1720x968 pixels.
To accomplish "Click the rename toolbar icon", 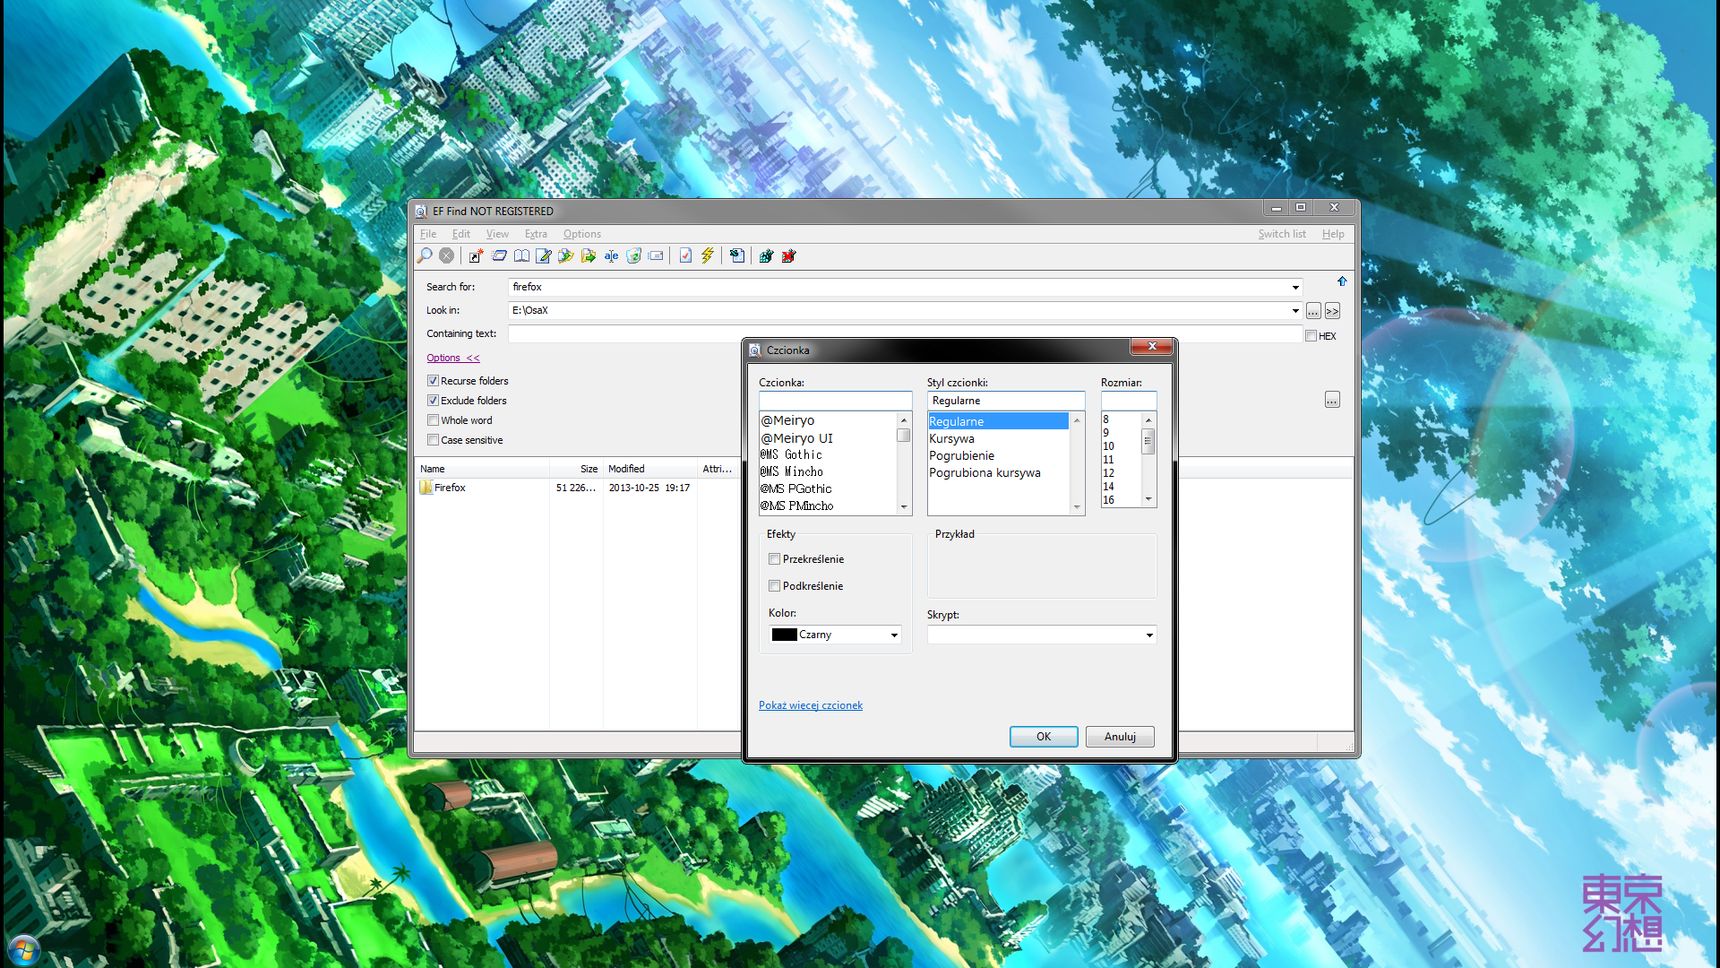I will pyautogui.click(x=611, y=256).
